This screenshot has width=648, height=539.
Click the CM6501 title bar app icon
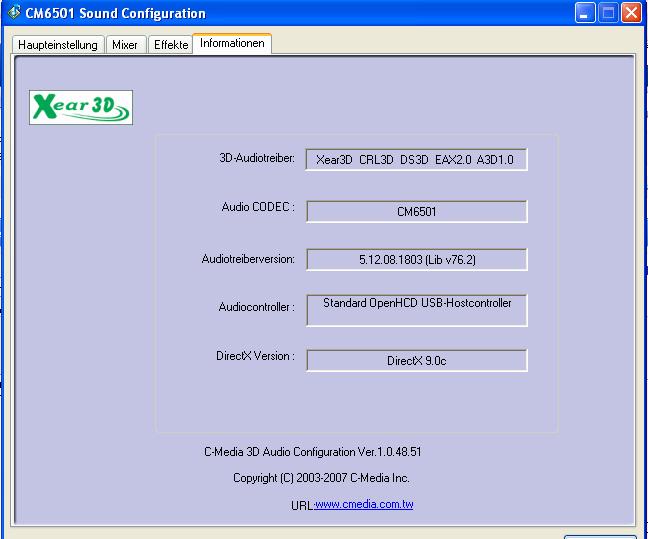[x=14, y=12]
